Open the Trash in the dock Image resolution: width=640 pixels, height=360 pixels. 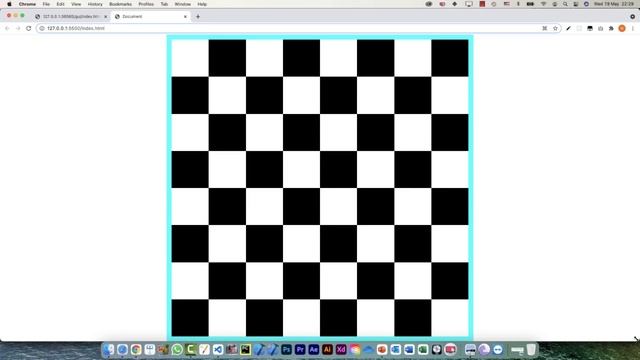pos(531,350)
